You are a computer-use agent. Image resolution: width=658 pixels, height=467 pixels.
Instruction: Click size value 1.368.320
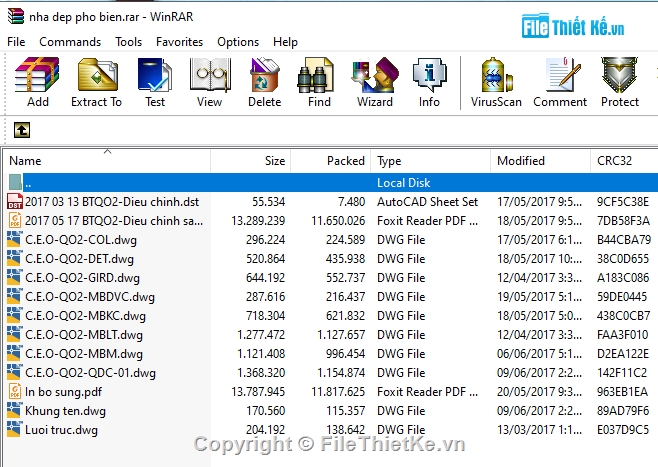click(x=261, y=373)
